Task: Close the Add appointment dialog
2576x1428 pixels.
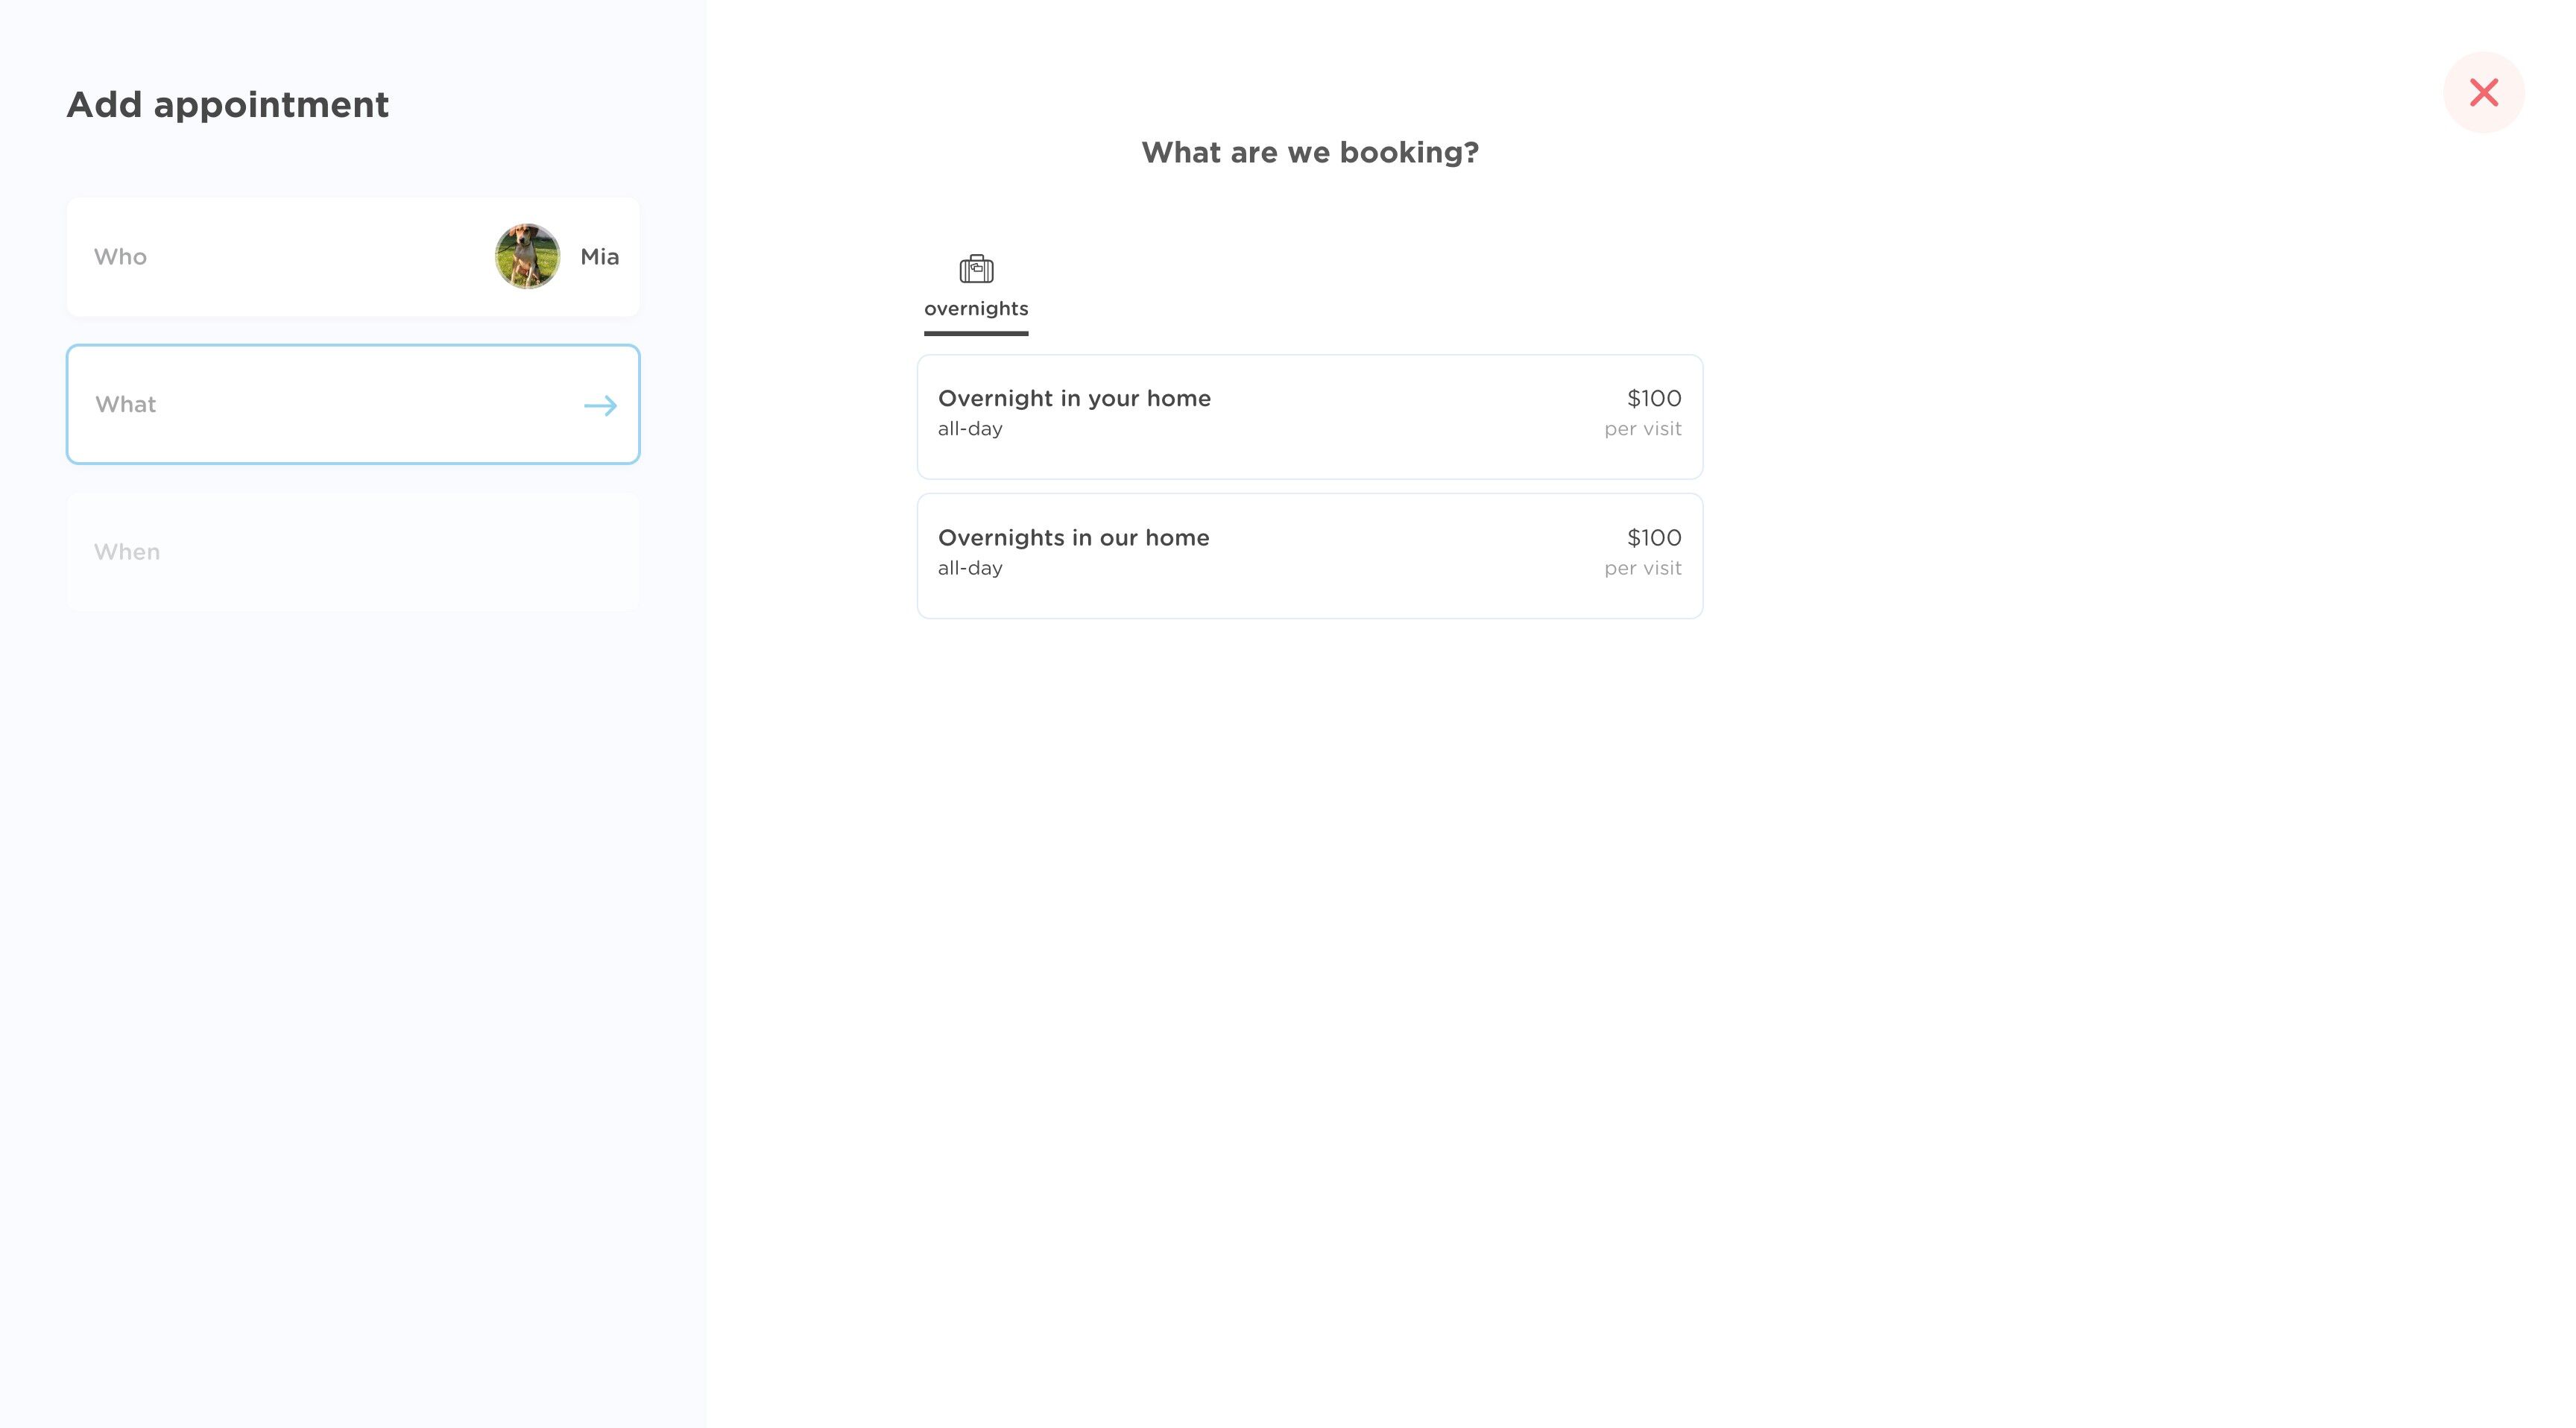Action: 2483,92
